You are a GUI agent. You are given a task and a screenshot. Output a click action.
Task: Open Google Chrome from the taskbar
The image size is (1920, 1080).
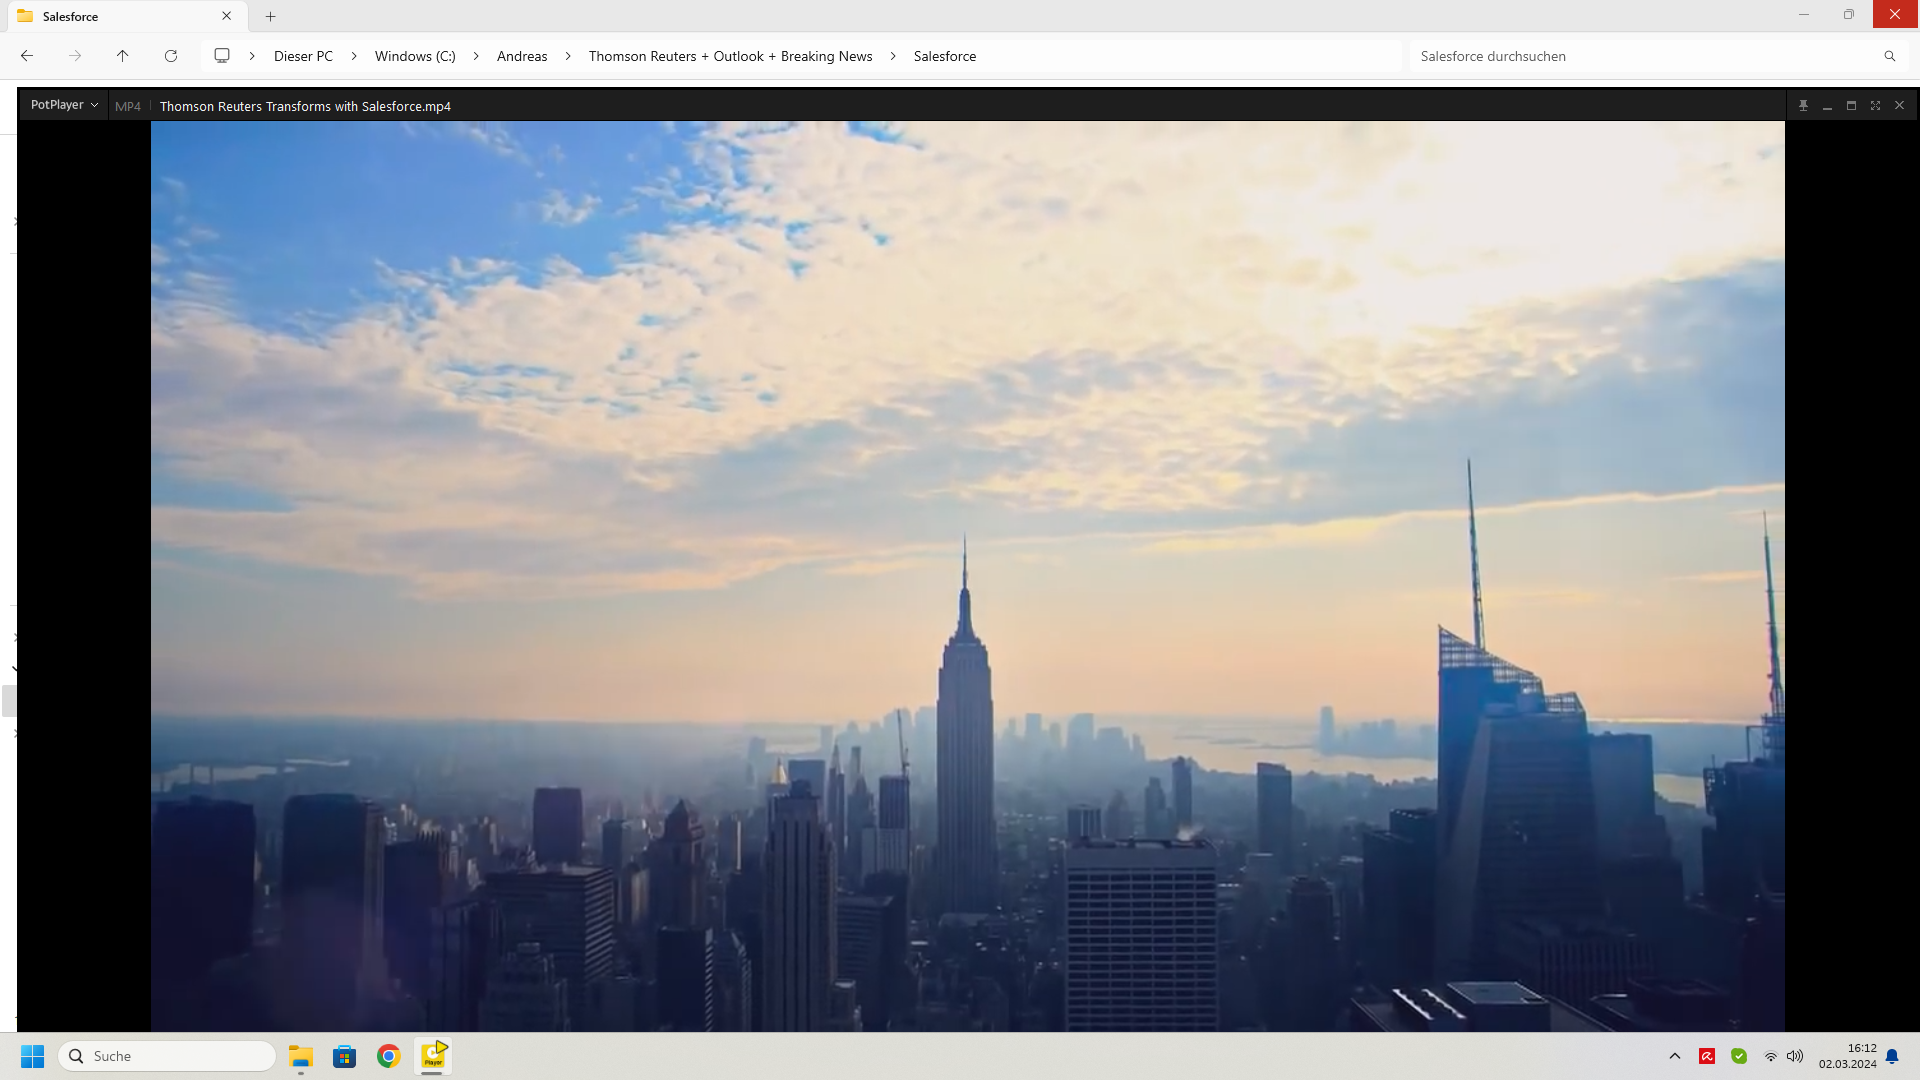[389, 1056]
